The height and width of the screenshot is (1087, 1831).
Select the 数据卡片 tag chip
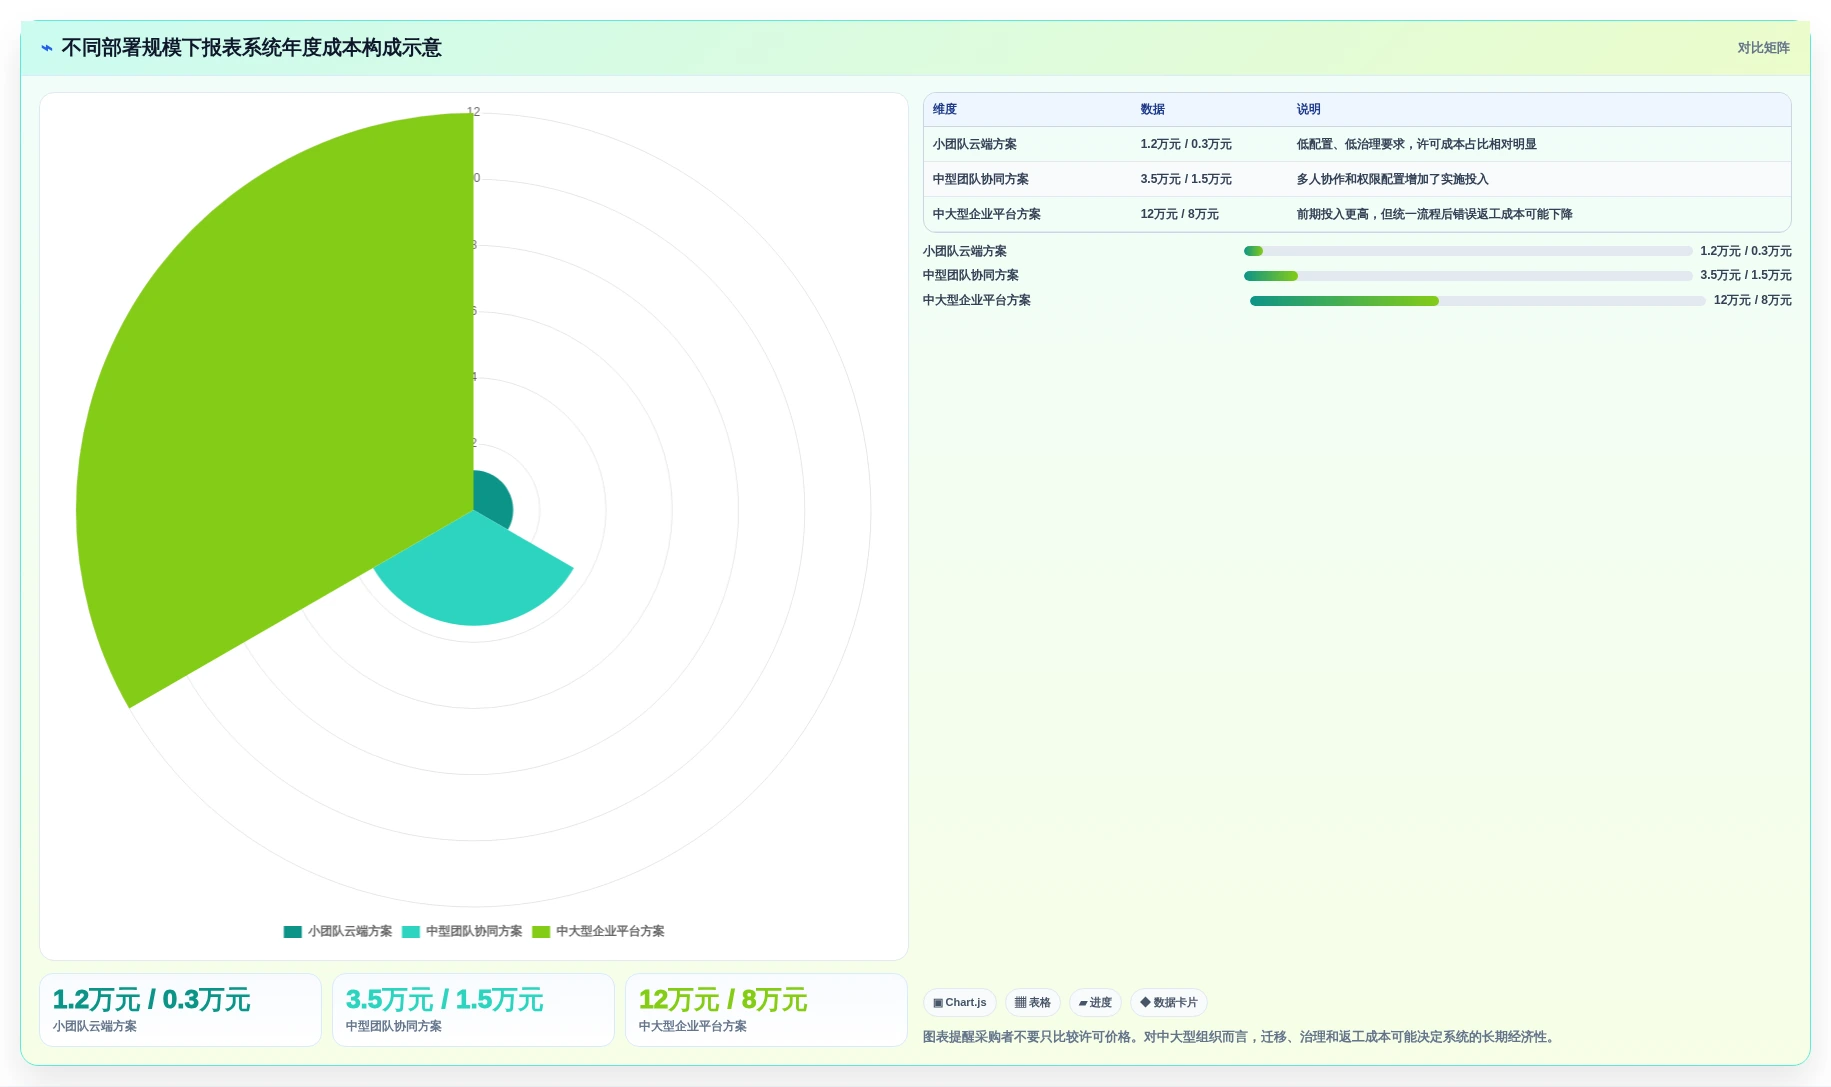tap(1169, 1003)
